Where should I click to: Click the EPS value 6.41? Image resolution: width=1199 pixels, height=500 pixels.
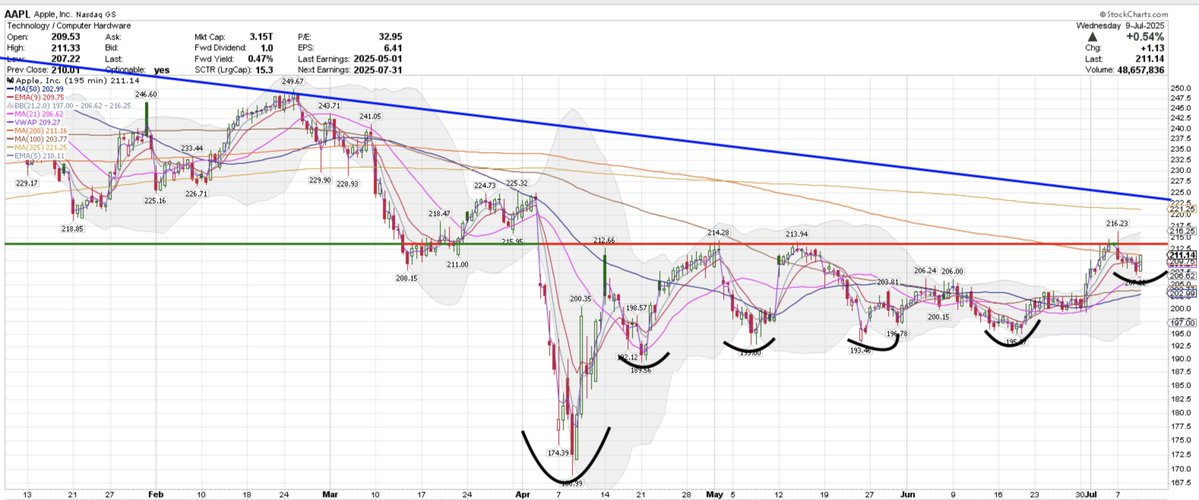coord(392,47)
